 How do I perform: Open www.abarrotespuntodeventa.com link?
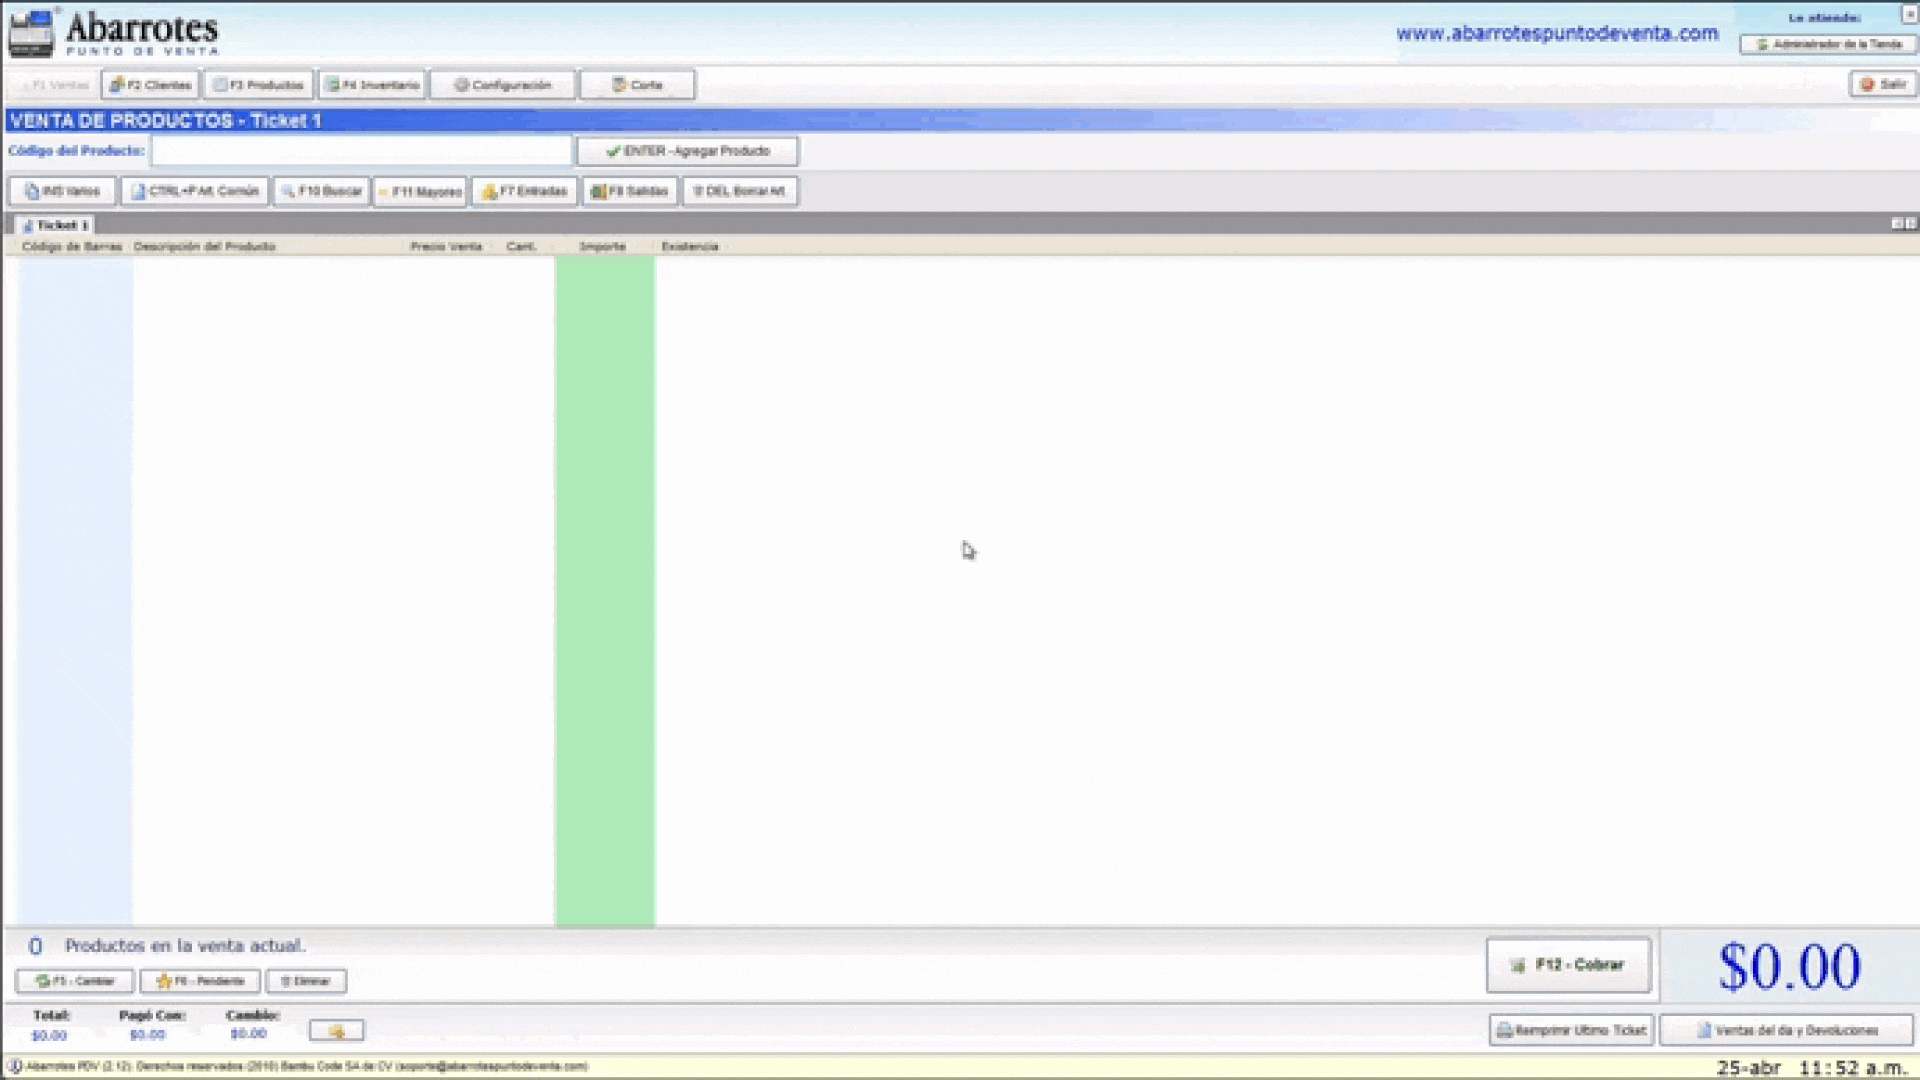coord(1557,32)
